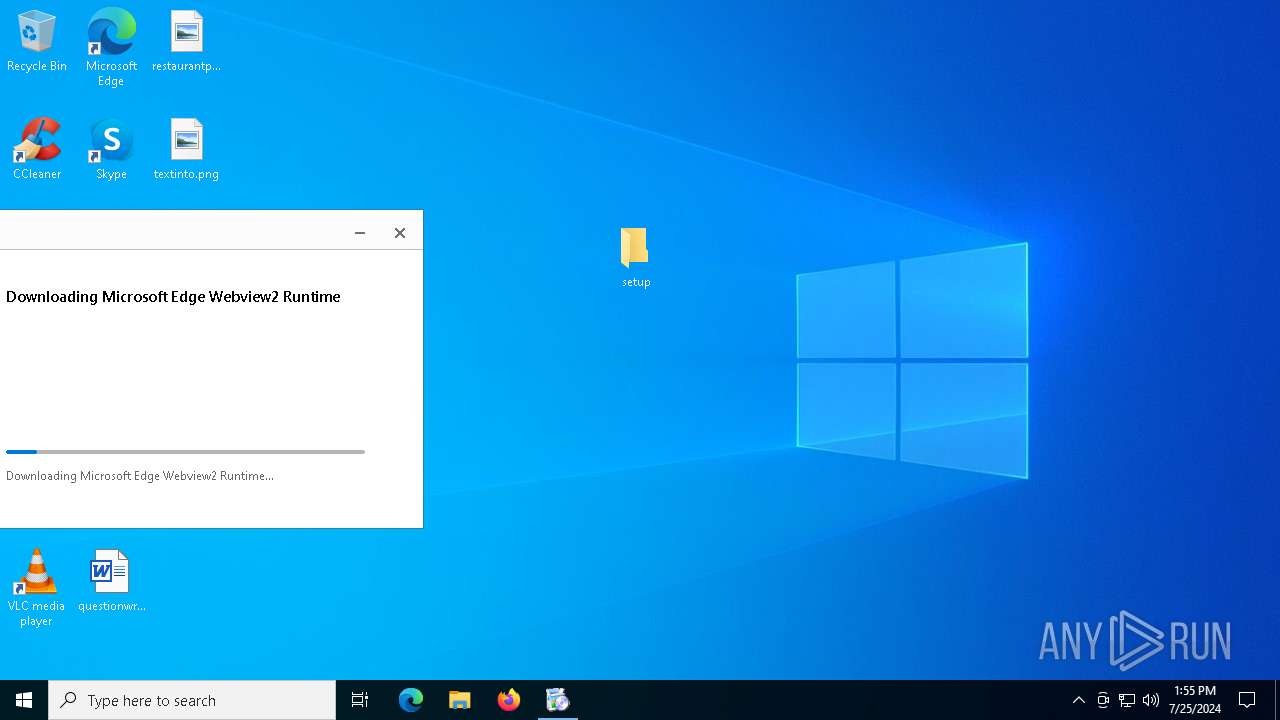Image resolution: width=1280 pixels, height=720 pixels.
Task: Select the CCleaner desktop shortcut
Action: point(37,150)
